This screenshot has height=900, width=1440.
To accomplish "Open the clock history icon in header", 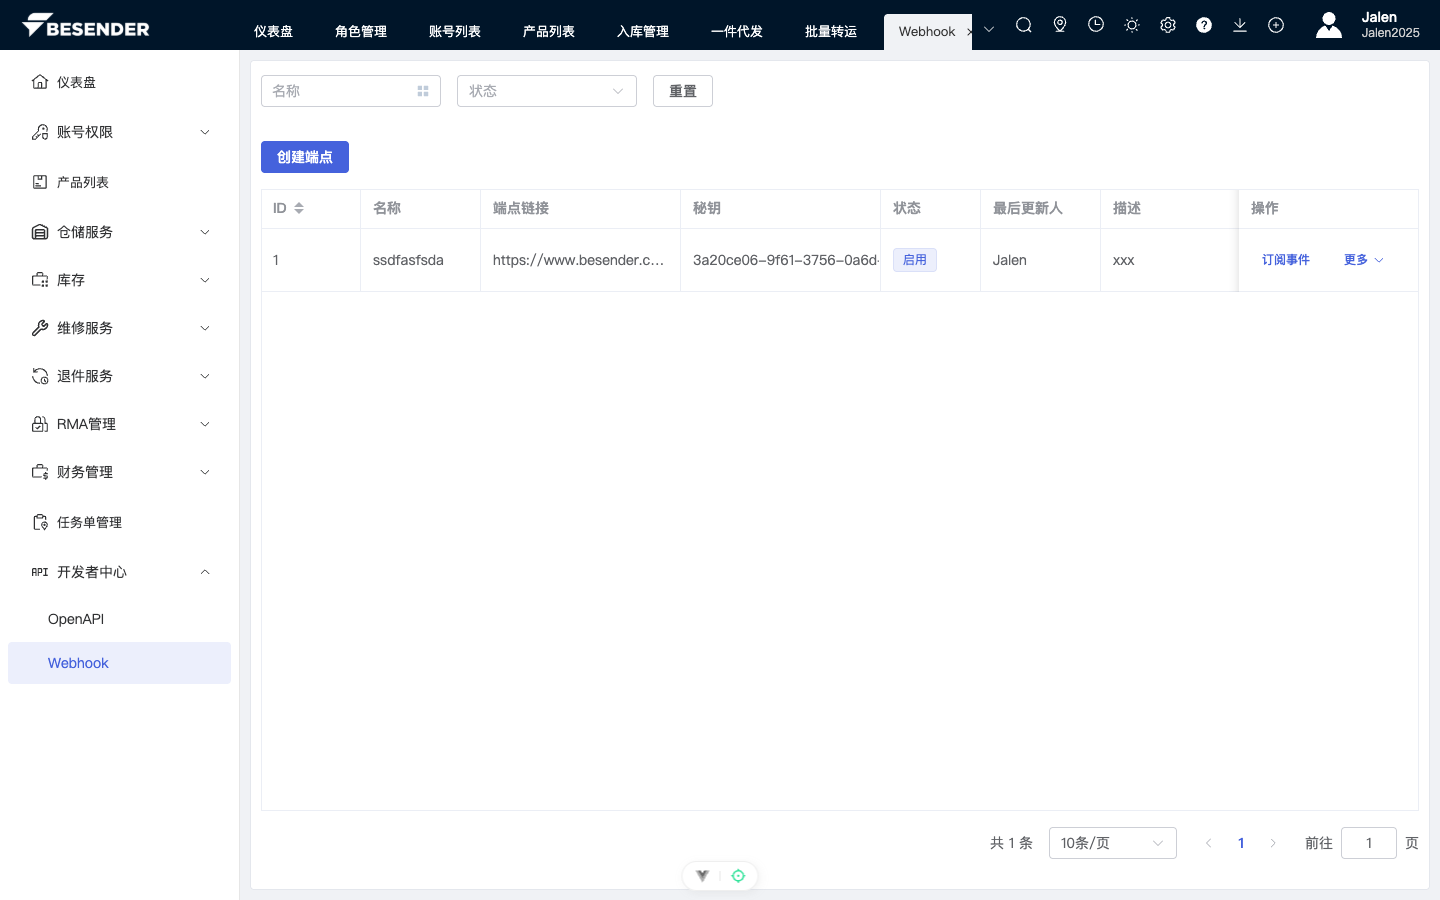I will pos(1096,25).
